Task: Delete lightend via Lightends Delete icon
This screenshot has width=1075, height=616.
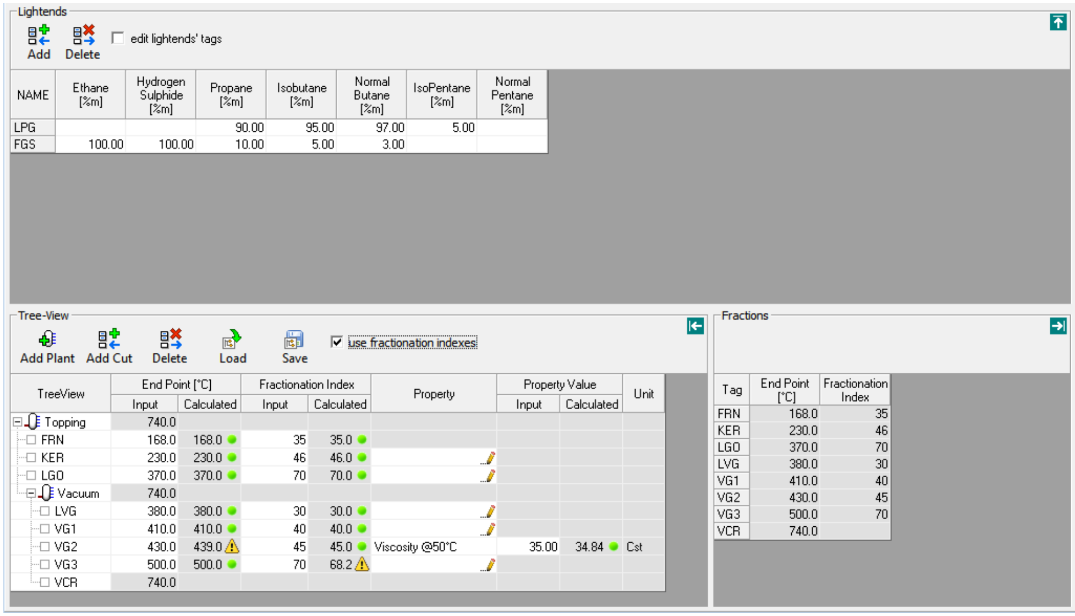Action: pos(83,42)
